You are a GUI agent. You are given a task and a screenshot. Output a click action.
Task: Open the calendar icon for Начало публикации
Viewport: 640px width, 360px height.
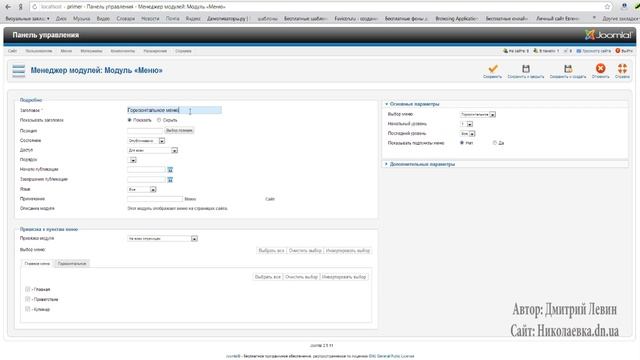(x=170, y=169)
